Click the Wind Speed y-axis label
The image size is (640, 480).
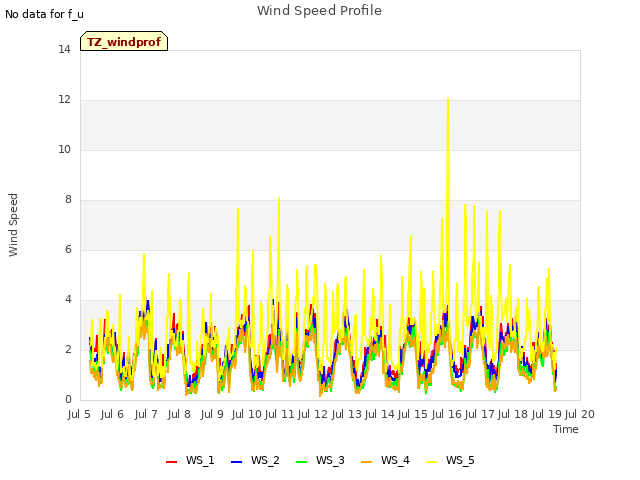(x=13, y=225)
